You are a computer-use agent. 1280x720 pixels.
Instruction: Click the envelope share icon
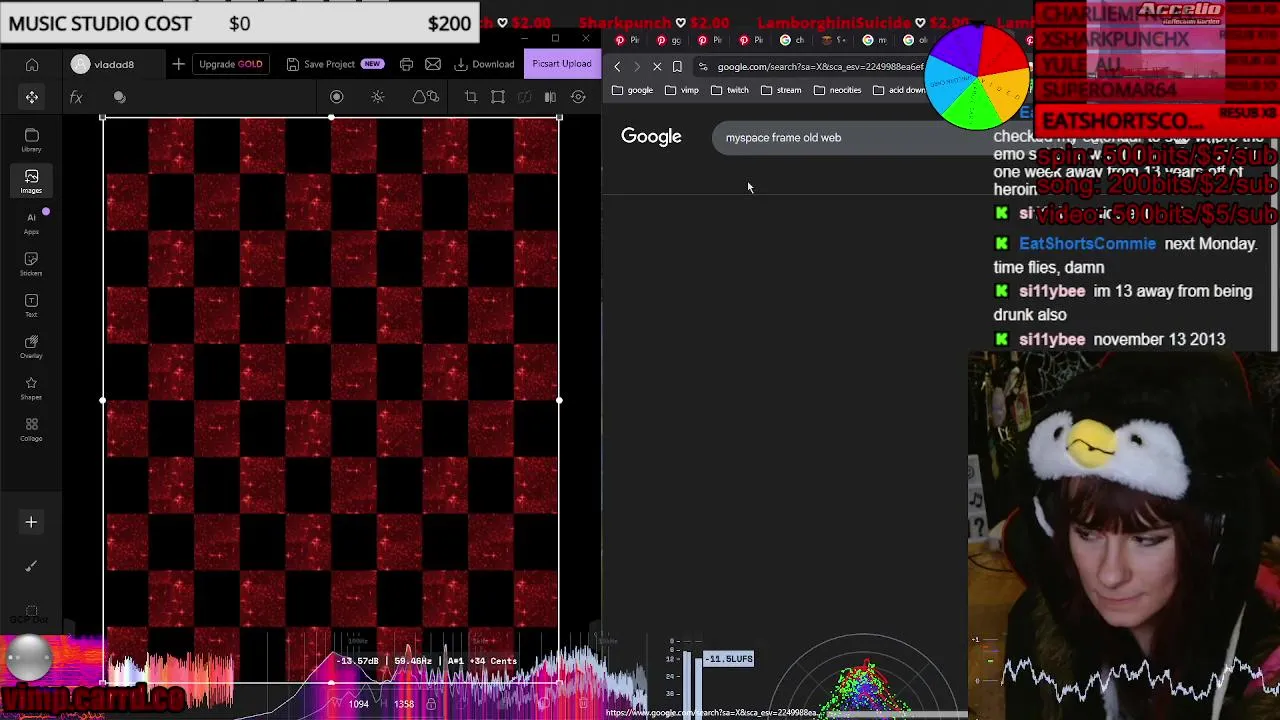(x=433, y=64)
